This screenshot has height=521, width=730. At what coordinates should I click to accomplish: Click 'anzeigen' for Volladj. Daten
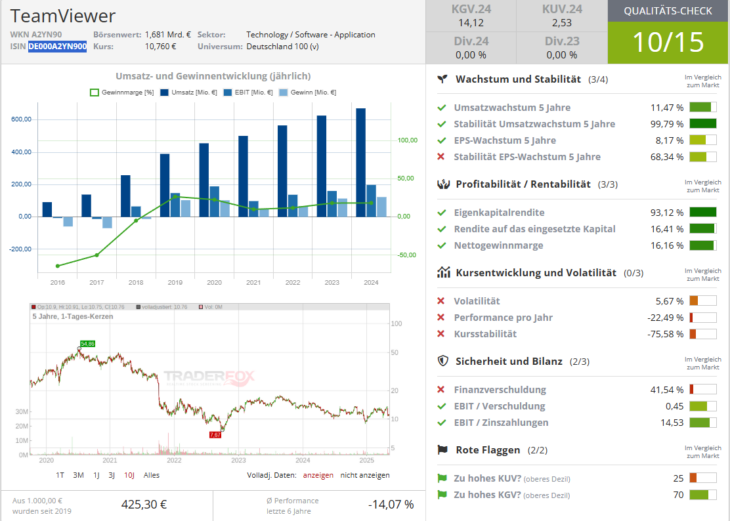click(x=318, y=475)
